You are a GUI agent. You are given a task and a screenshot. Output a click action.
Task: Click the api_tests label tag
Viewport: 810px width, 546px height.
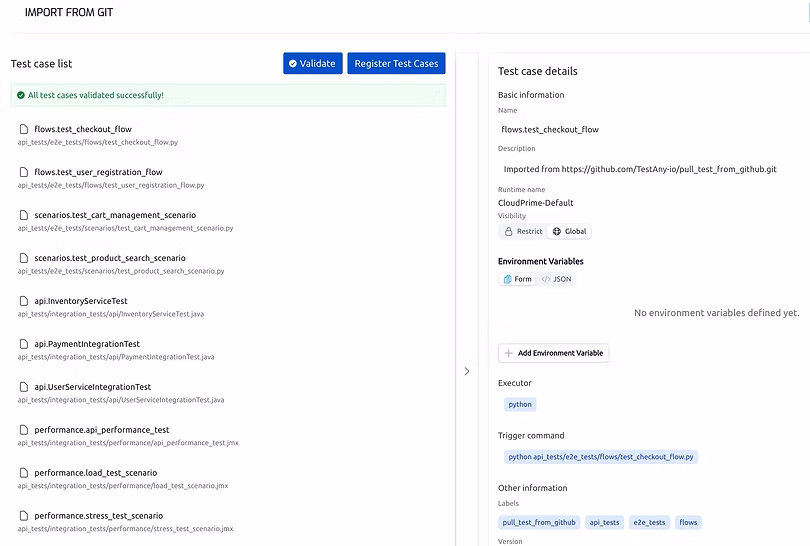coord(604,522)
